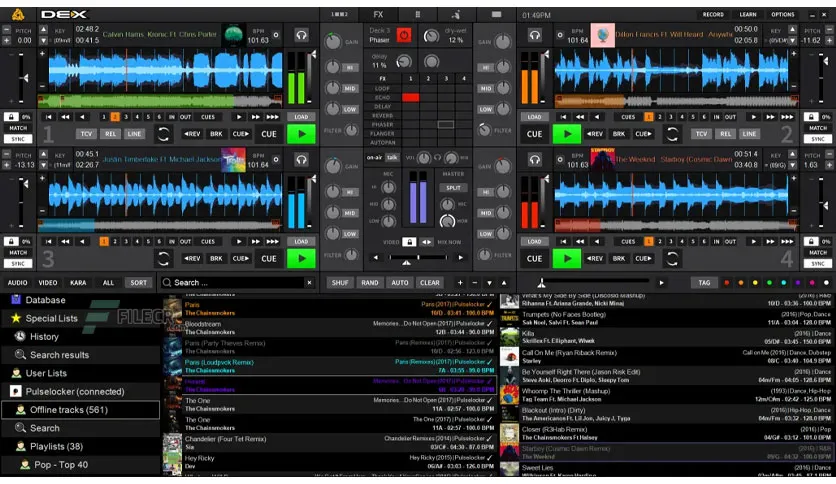This screenshot has height=484, width=836.
Task: Toggle the video crossfader lock icon
Action: [408, 242]
